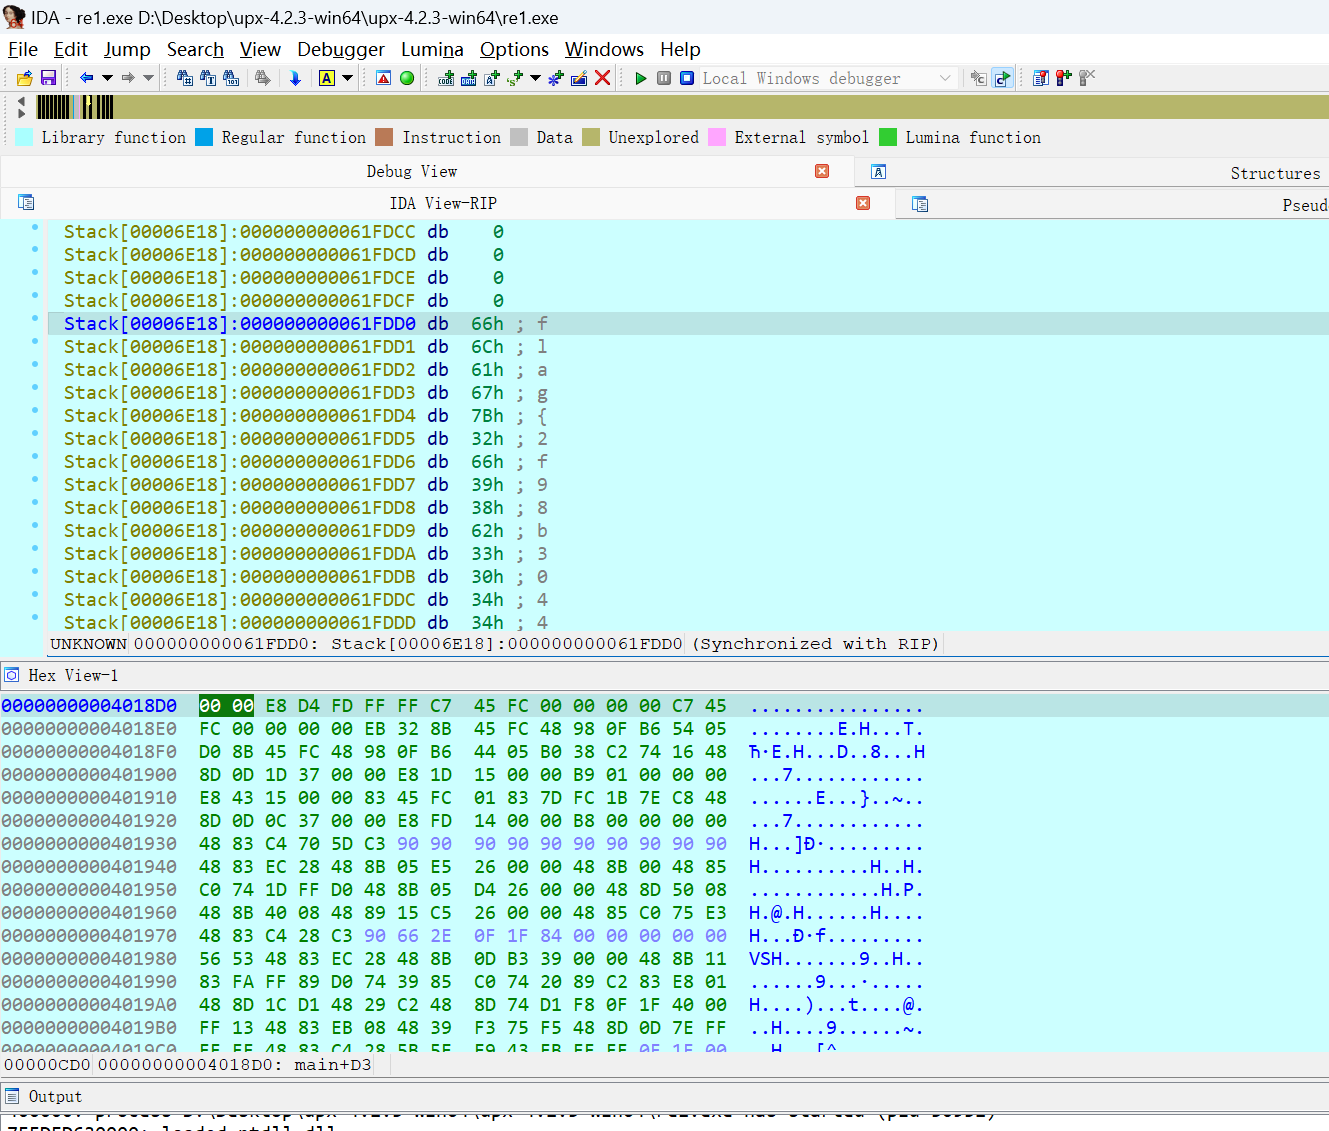Select hex row at address 0000000000401930
Image resolution: width=1329 pixels, height=1131 pixels.
coord(464,844)
